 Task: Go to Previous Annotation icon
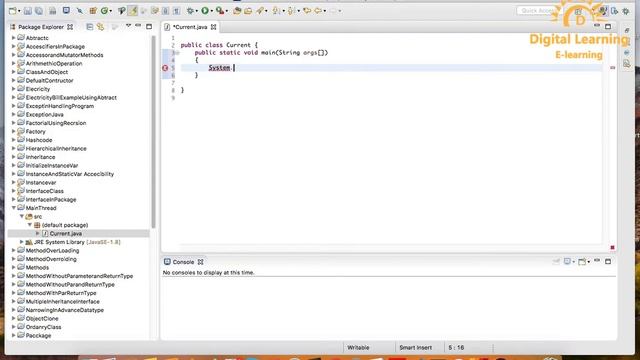click(291, 11)
